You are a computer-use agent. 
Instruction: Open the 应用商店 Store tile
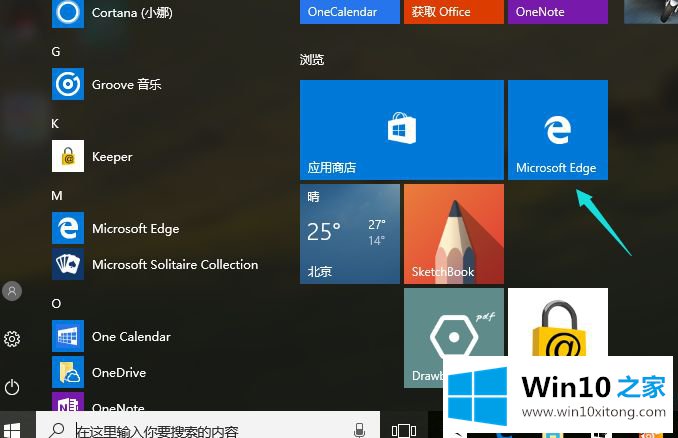click(402, 130)
